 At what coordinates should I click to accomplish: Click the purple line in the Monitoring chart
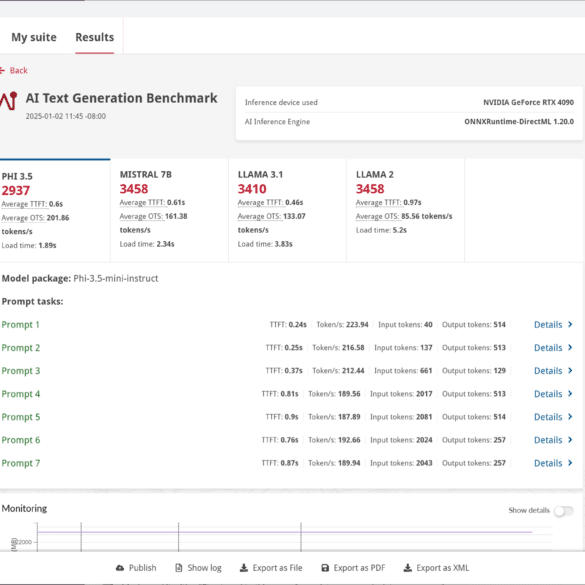[x=284, y=532]
